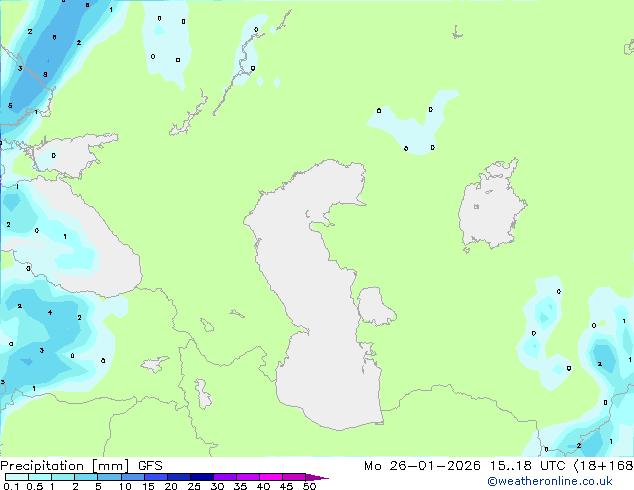Click the '25' legend scale label
The width and height of the screenshot is (634, 490).
[x=194, y=486]
